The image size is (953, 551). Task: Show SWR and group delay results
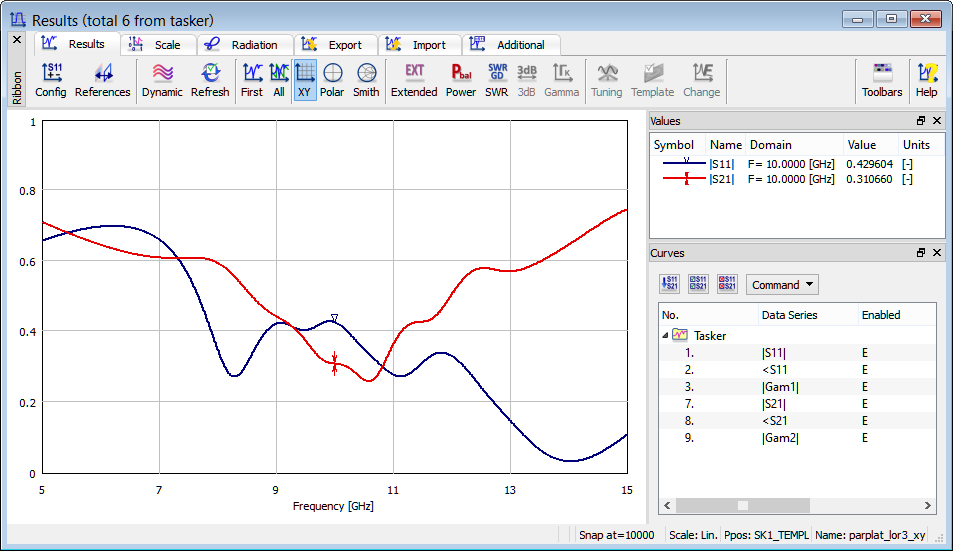(x=497, y=80)
